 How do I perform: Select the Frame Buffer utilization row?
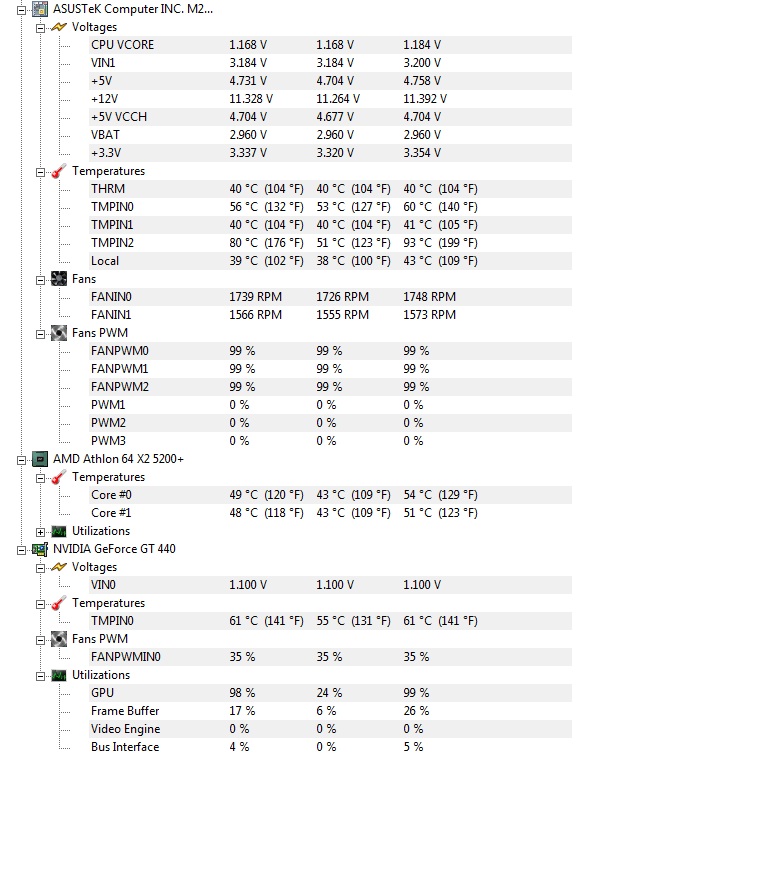(x=125, y=711)
